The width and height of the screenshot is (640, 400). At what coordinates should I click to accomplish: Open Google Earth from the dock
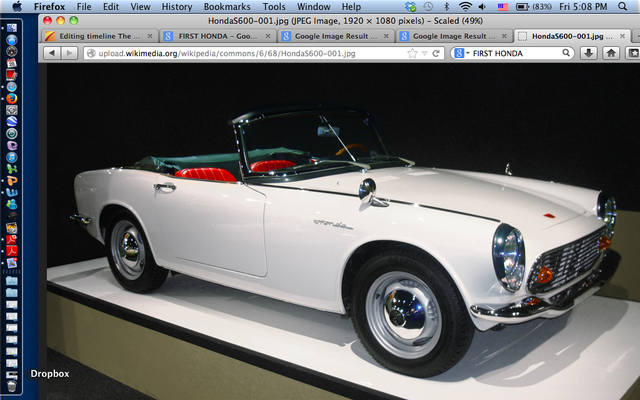pos(11,122)
